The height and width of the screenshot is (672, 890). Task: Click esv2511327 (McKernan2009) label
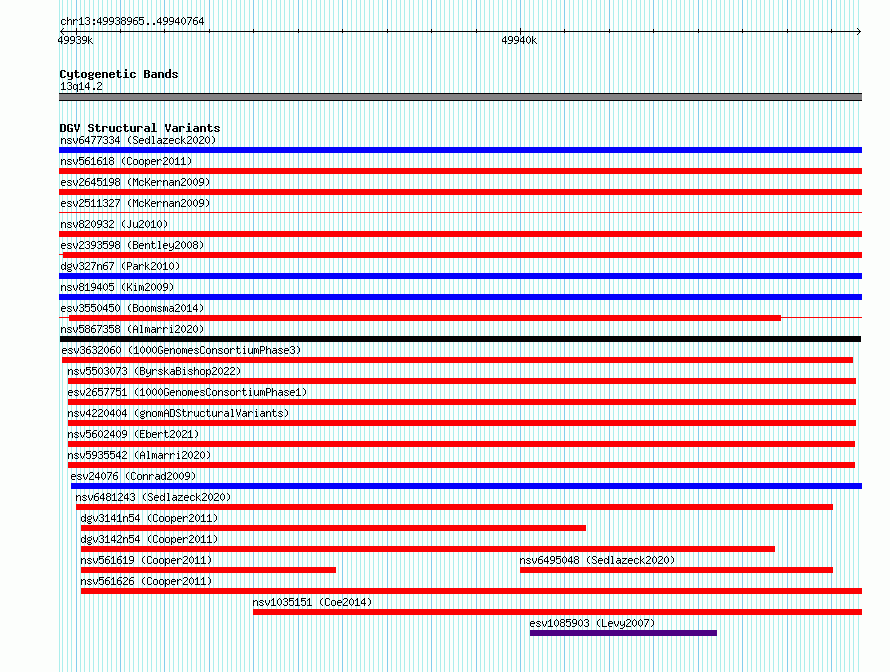(135, 203)
